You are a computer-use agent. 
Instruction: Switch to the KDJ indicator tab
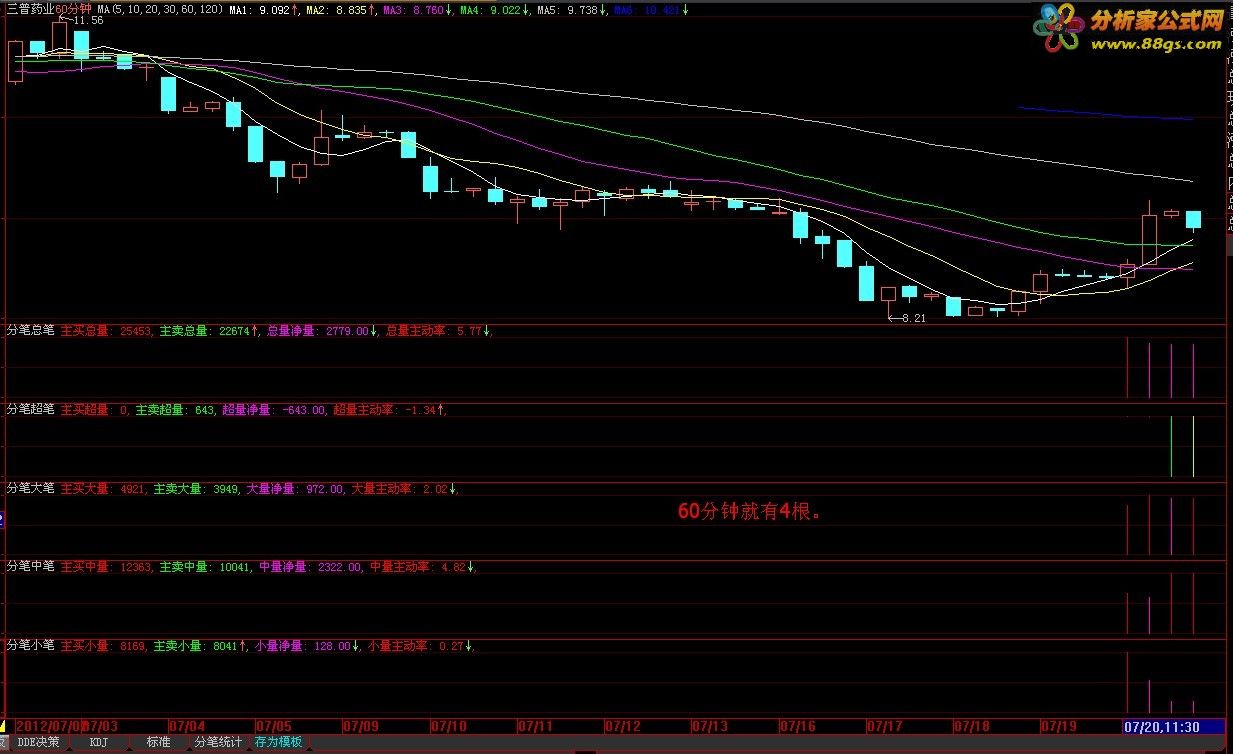click(98, 743)
